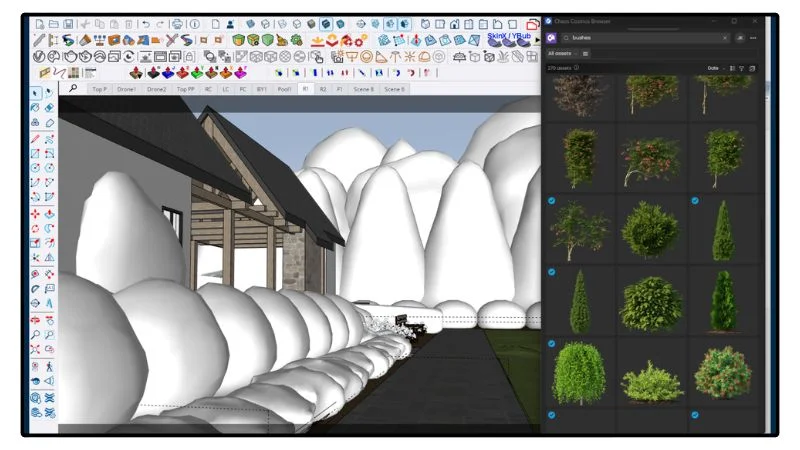The height and width of the screenshot is (450, 800).
Task: Open the Cosmos filter funnel
Action: coord(741,68)
